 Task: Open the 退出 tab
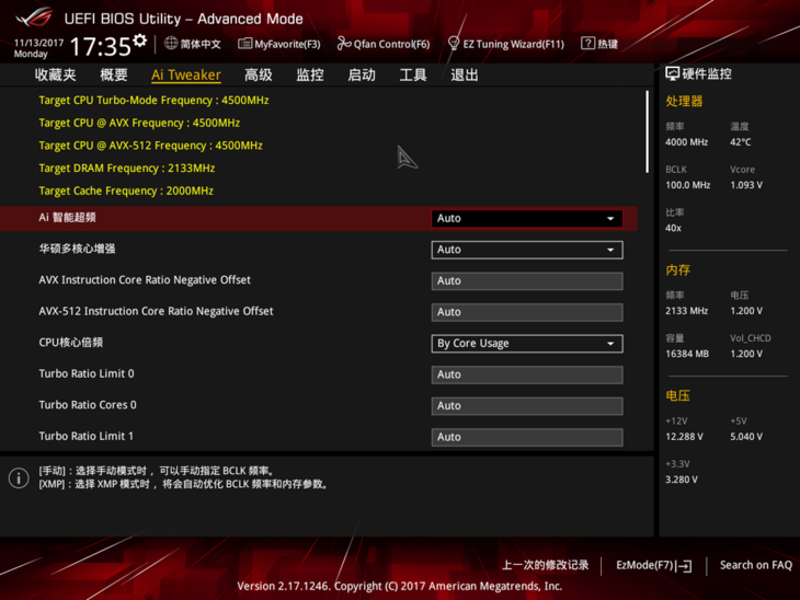tap(464, 75)
